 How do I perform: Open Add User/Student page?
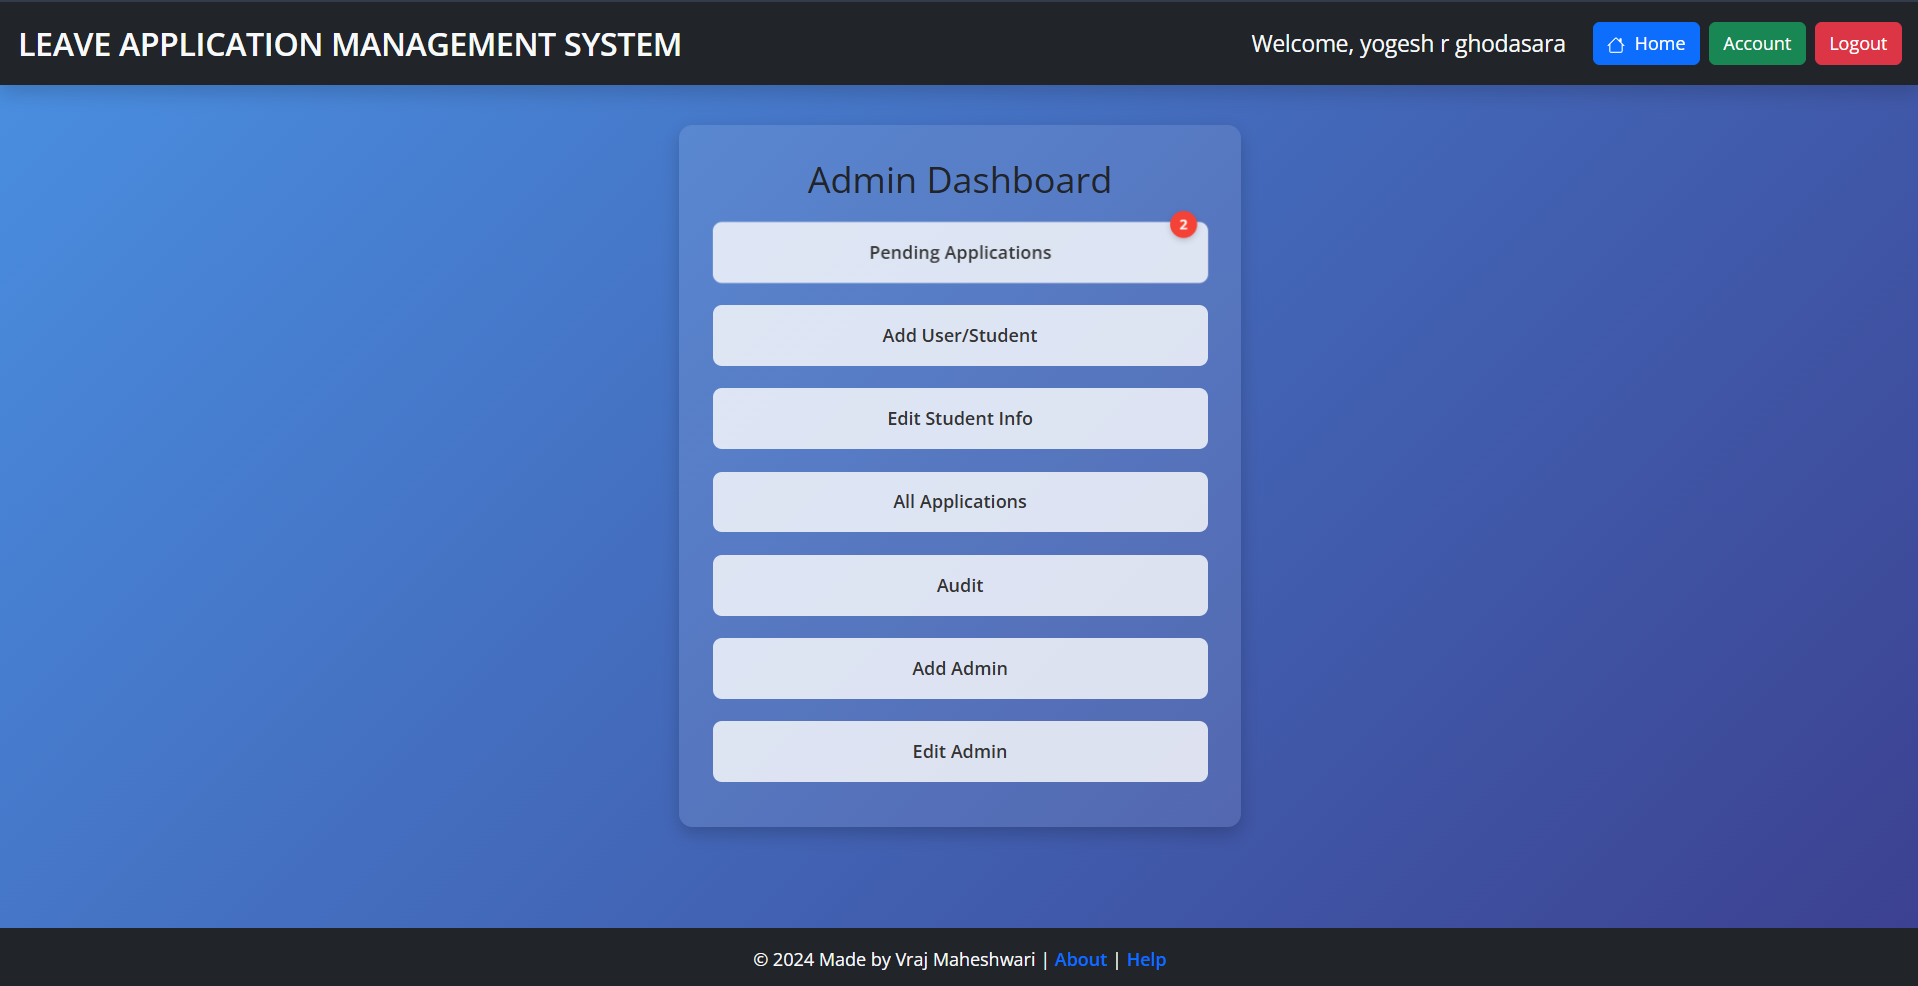pos(959,335)
